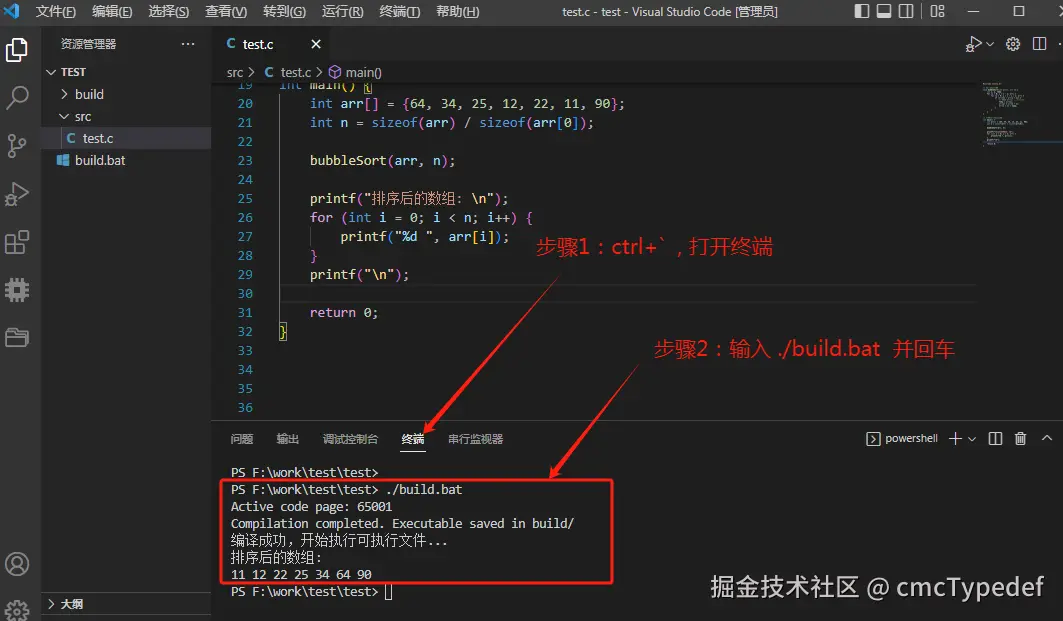Collapse the src folder in explorer
Viewport: 1063px width, 621px height.
click(x=82, y=116)
